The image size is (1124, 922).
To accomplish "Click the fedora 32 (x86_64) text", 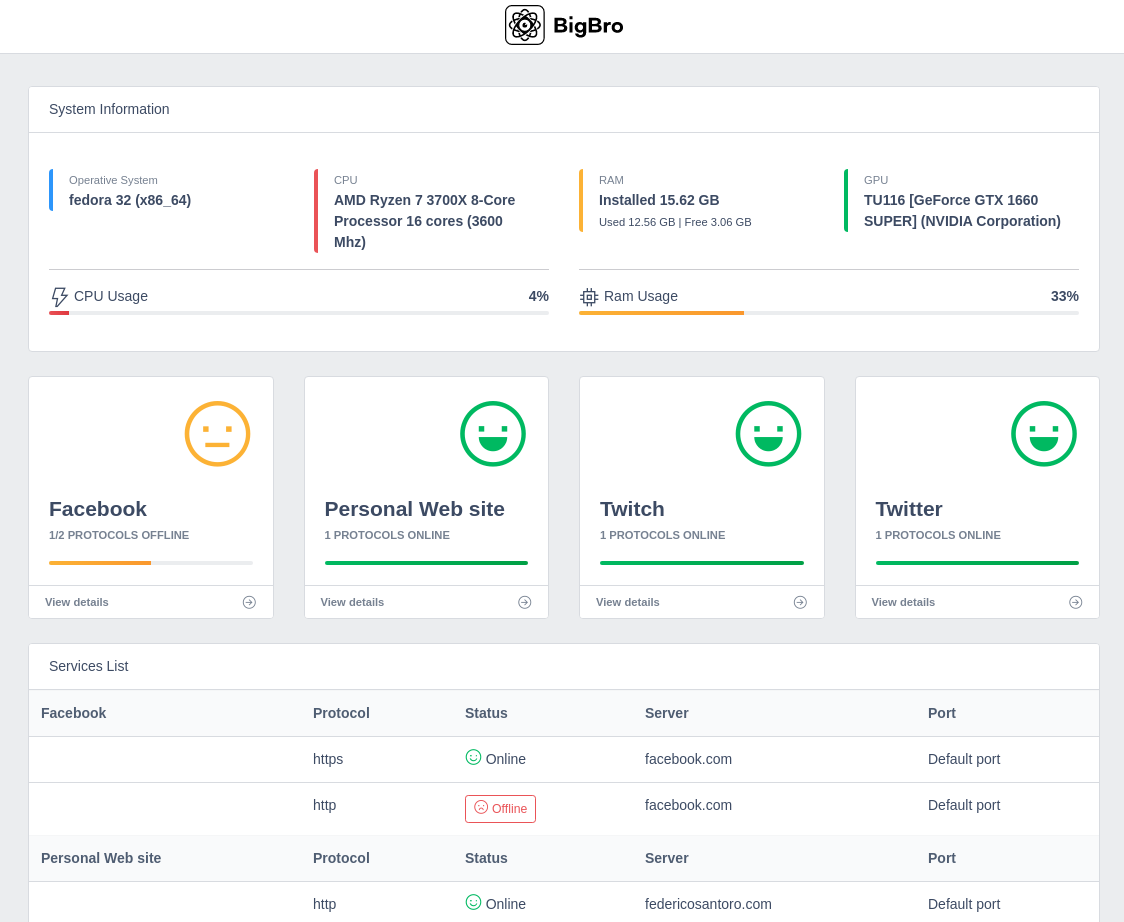I will click(130, 200).
